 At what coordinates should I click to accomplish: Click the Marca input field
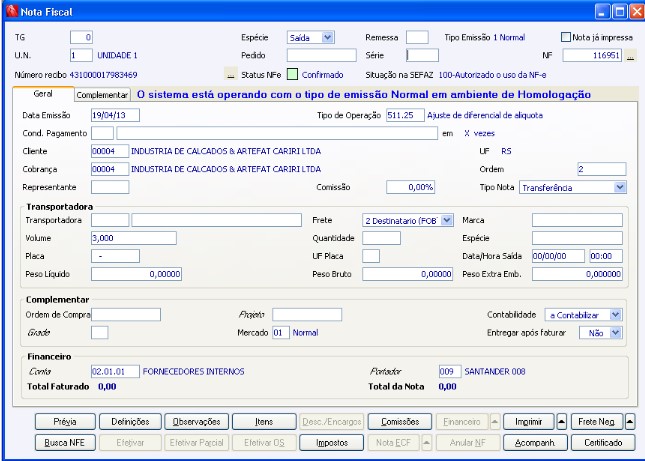[x=577, y=220]
